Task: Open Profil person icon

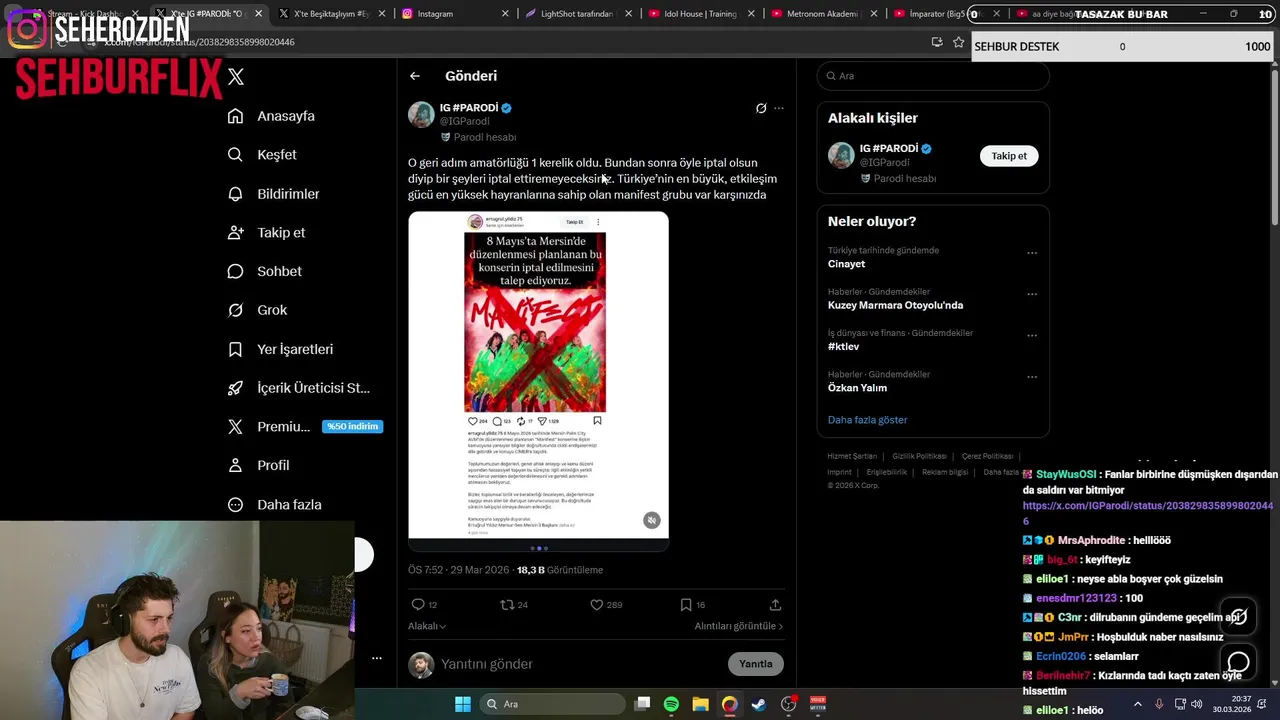Action: (x=235, y=465)
